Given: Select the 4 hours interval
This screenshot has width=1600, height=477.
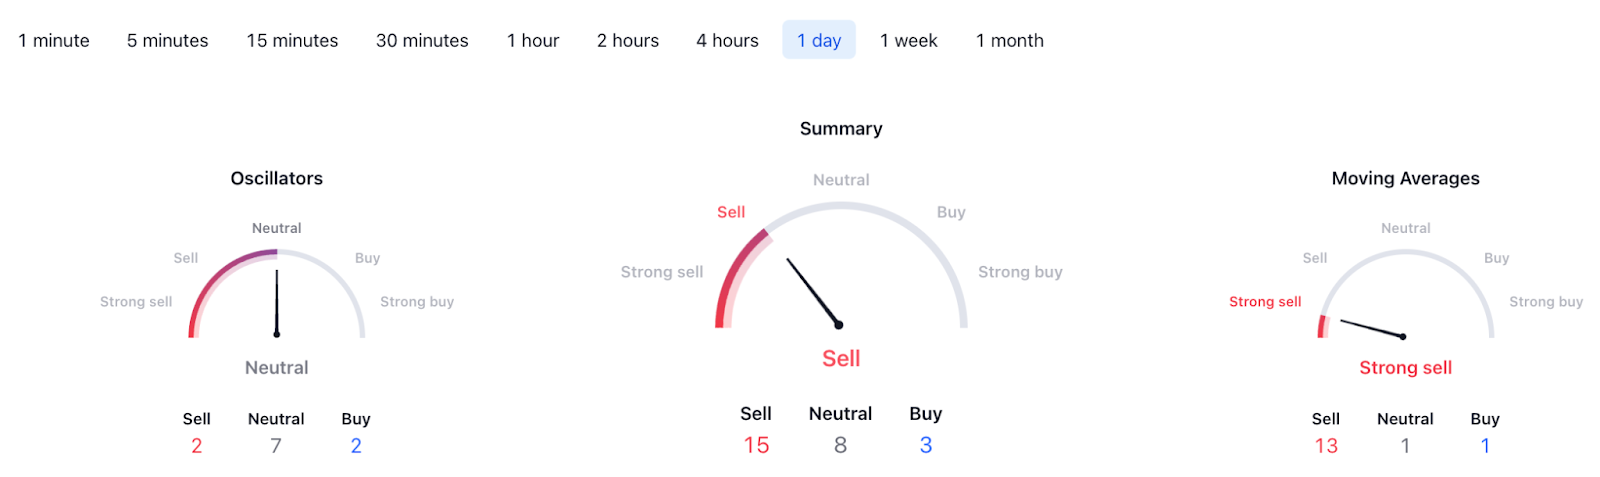Looking at the screenshot, I should coord(727,41).
